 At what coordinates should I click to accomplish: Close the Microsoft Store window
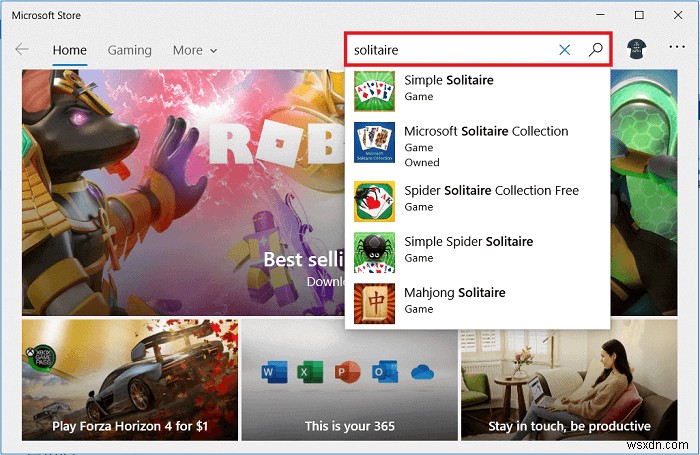click(x=678, y=15)
